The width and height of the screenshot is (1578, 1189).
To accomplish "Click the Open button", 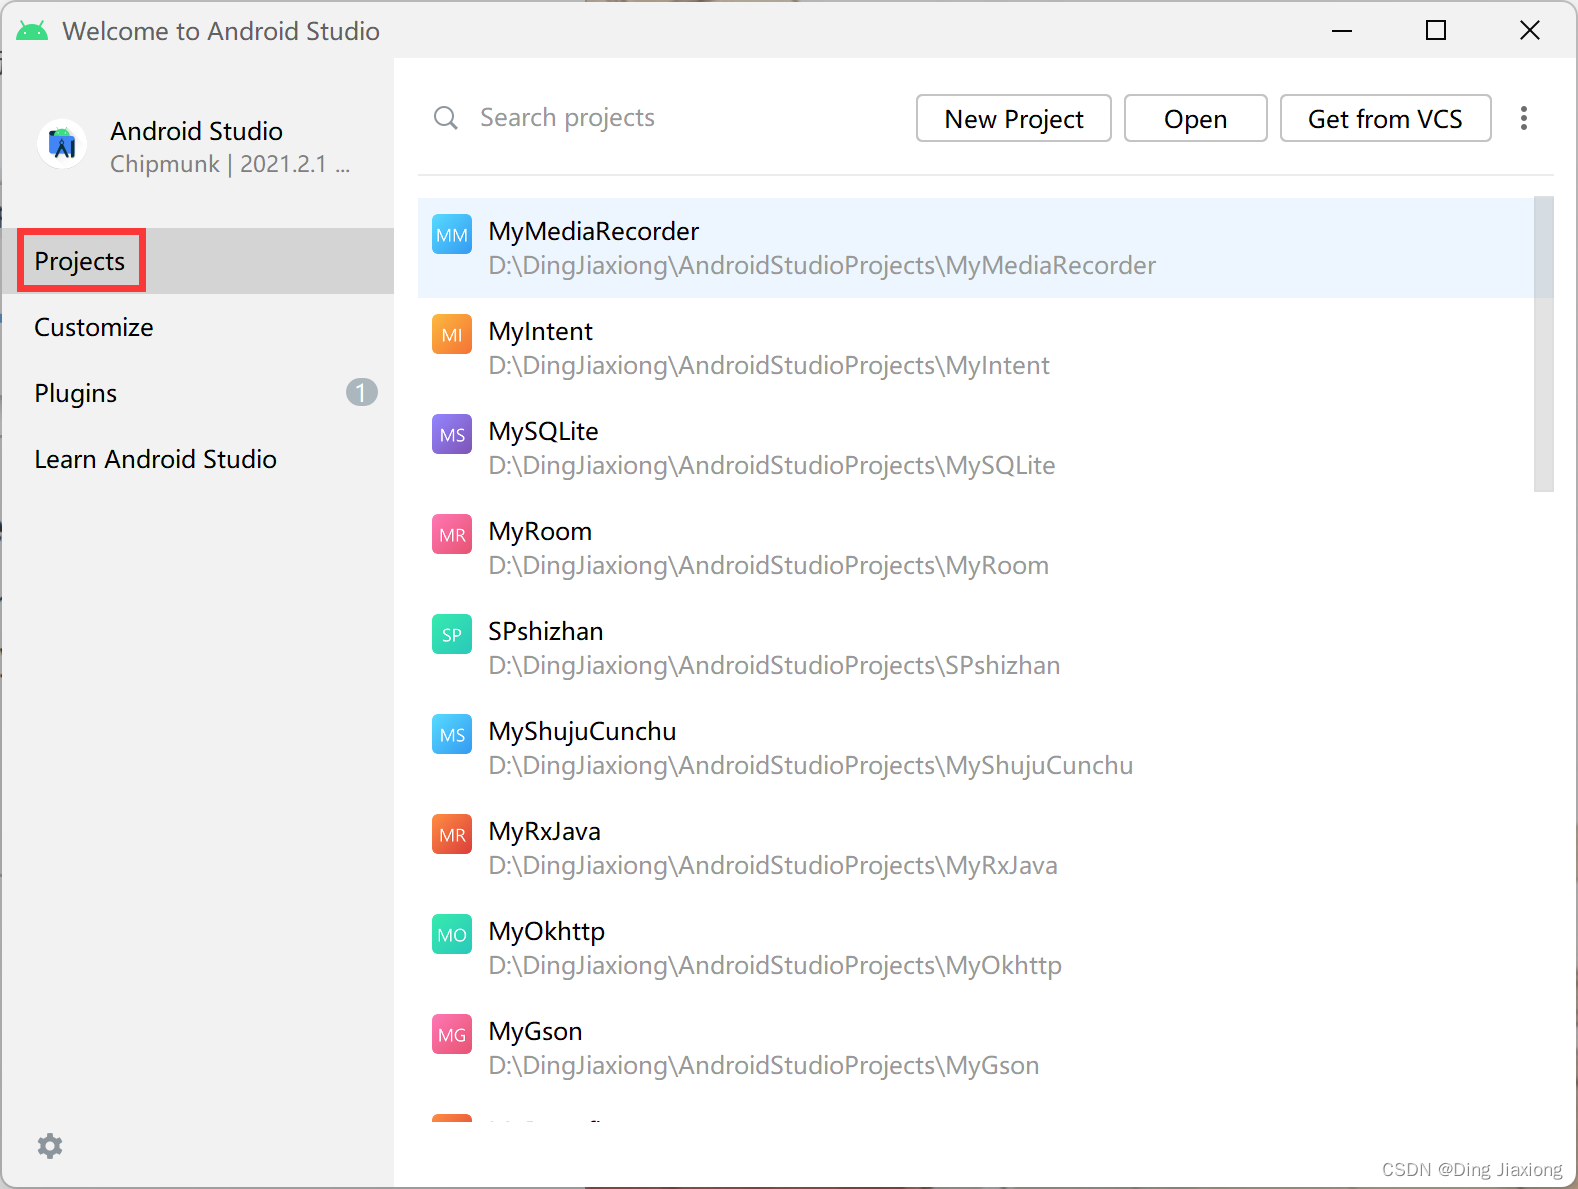I will point(1196,119).
